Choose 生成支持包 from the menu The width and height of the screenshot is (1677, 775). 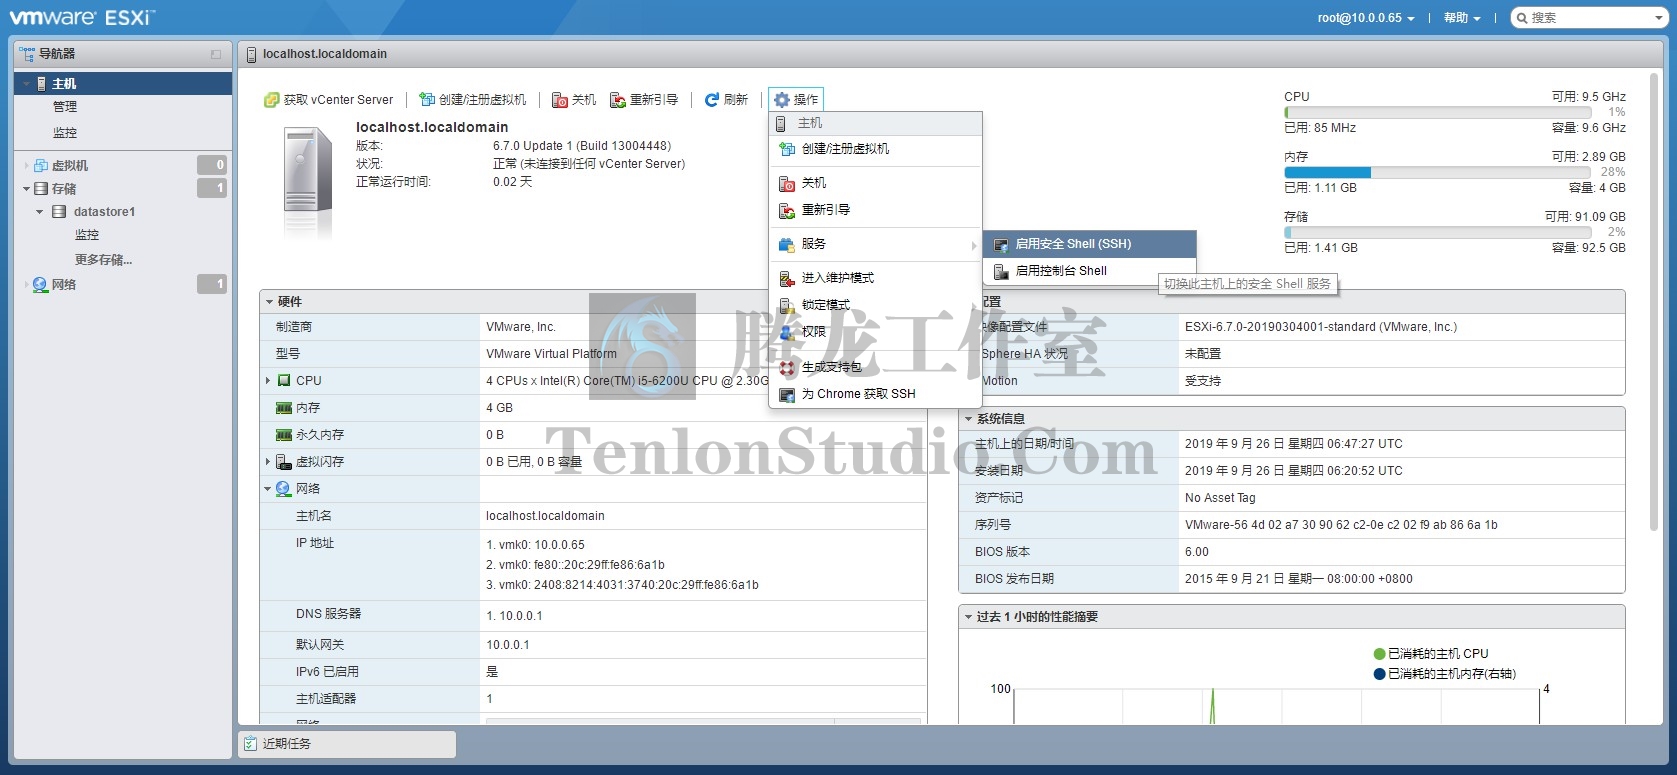click(875, 367)
